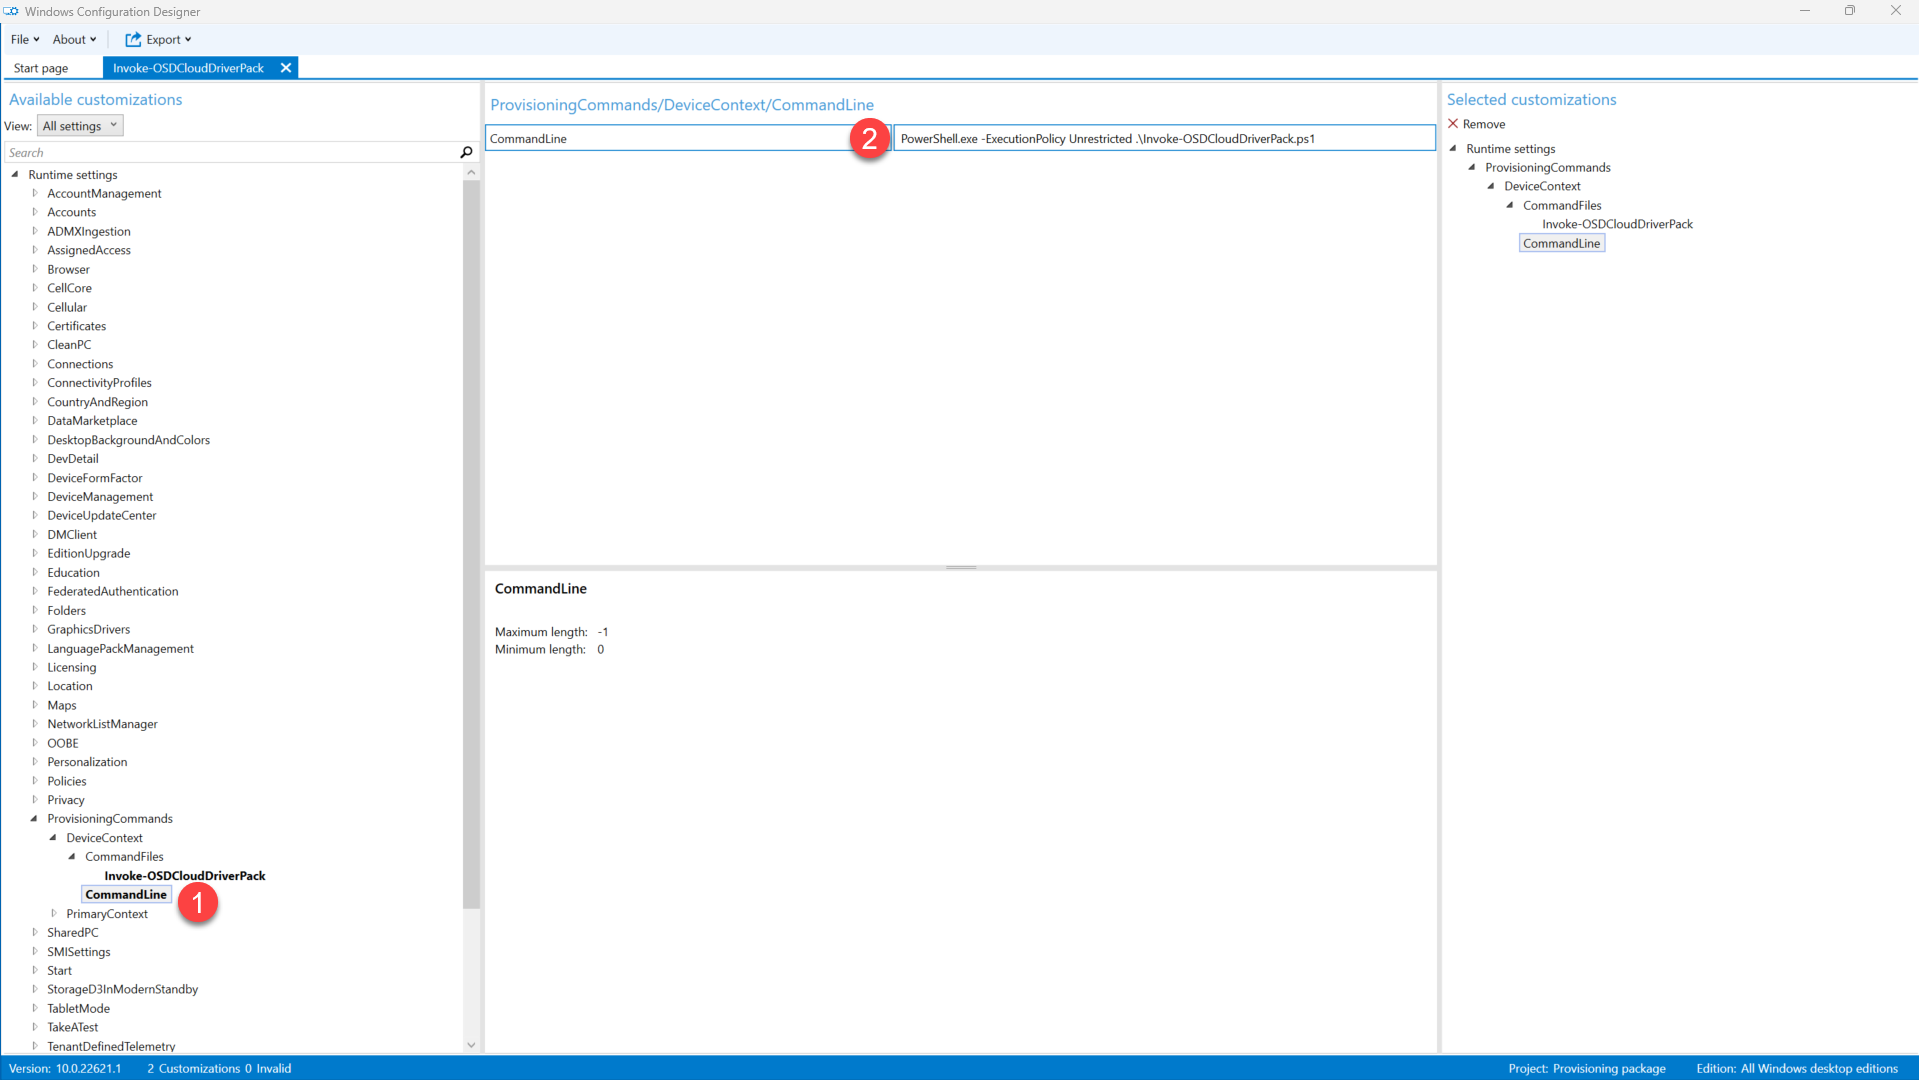Open the About menu
This screenshot has width=1919, height=1080.
[74, 39]
